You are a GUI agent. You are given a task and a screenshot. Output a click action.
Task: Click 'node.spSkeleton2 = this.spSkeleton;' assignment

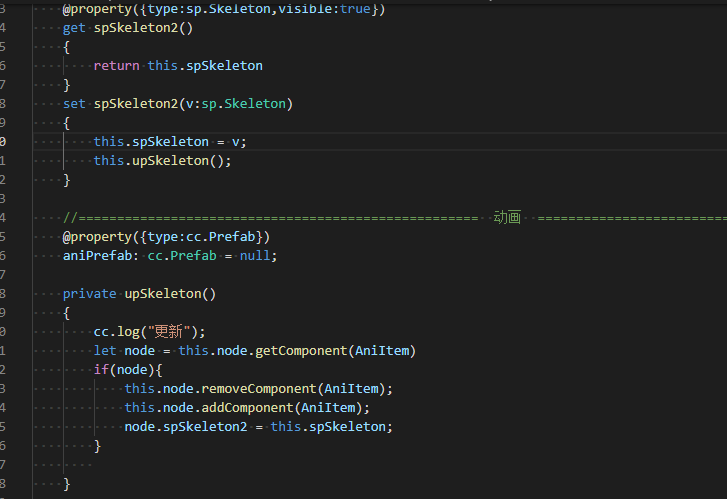point(258,427)
